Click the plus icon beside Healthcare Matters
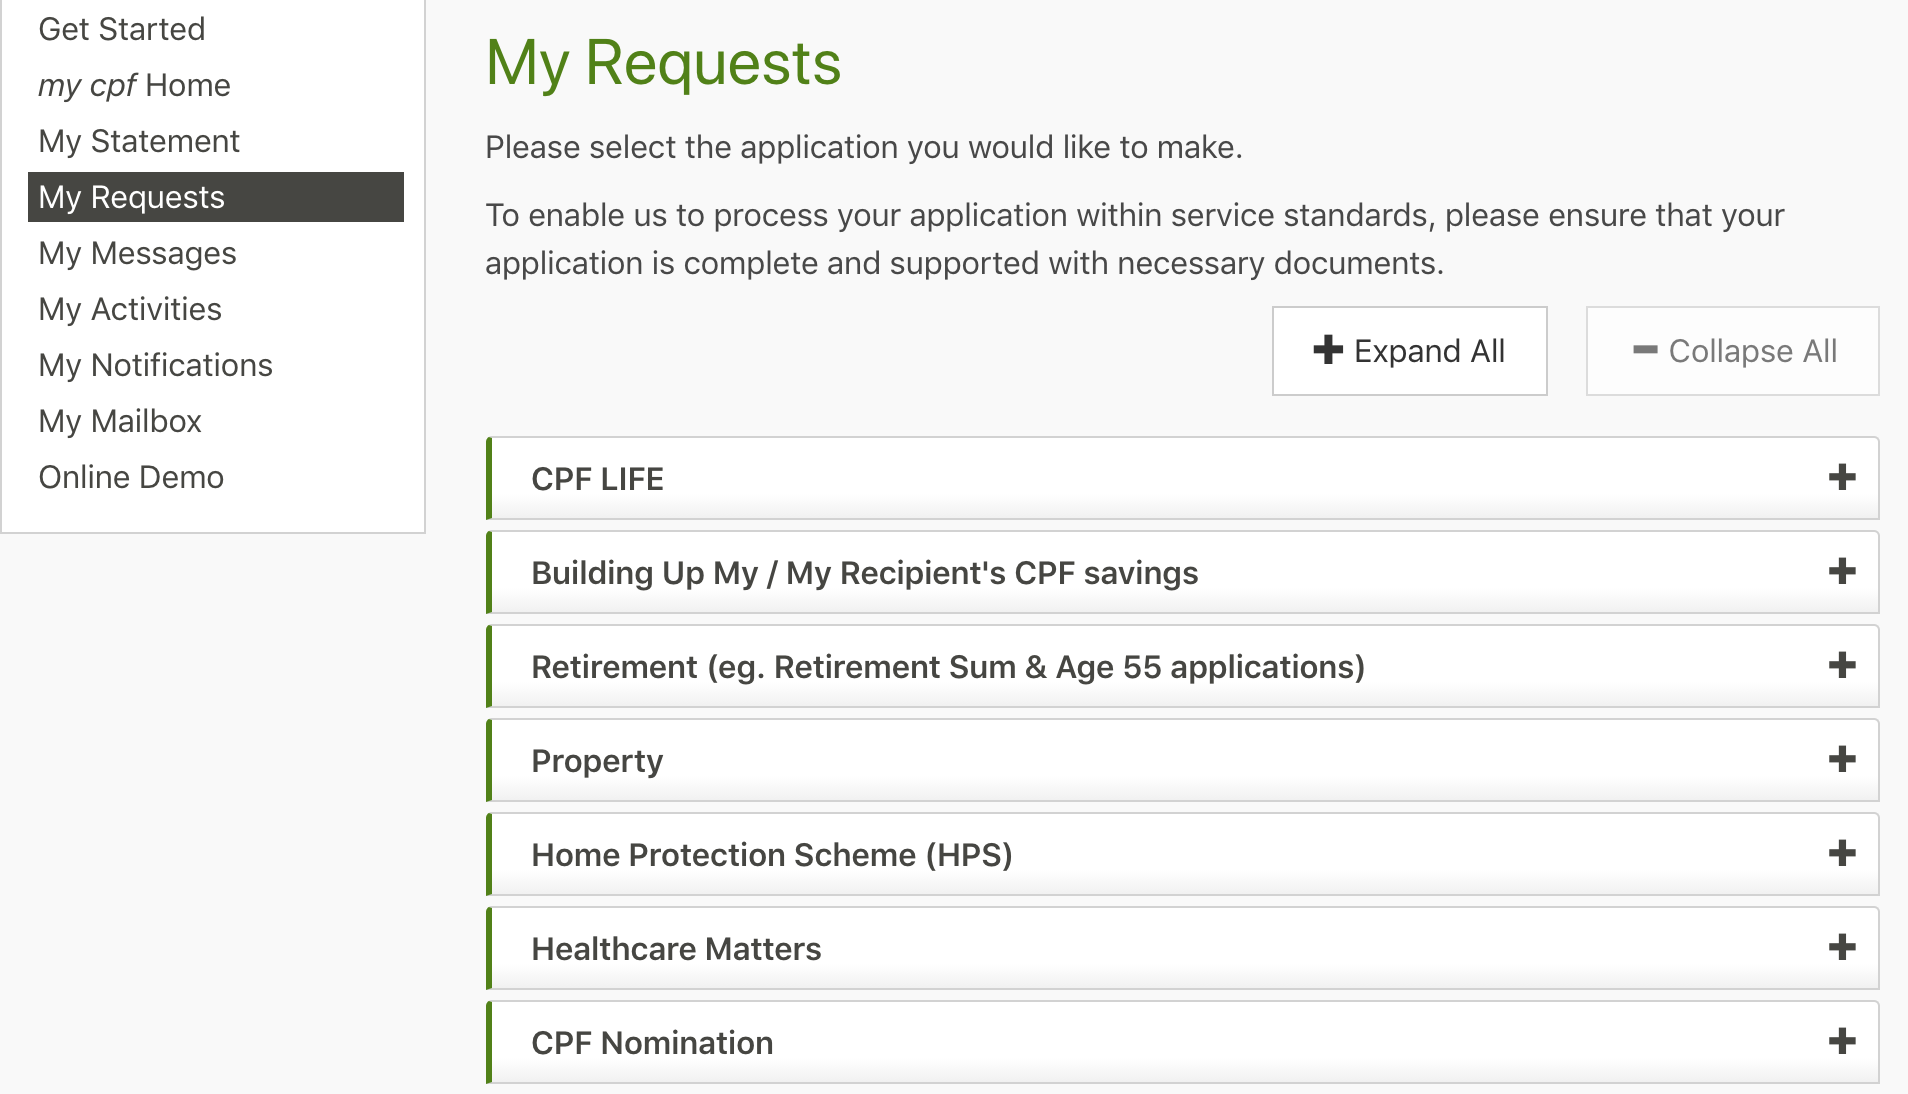This screenshot has height=1094, width=1908. click(x=1842, y=948)
